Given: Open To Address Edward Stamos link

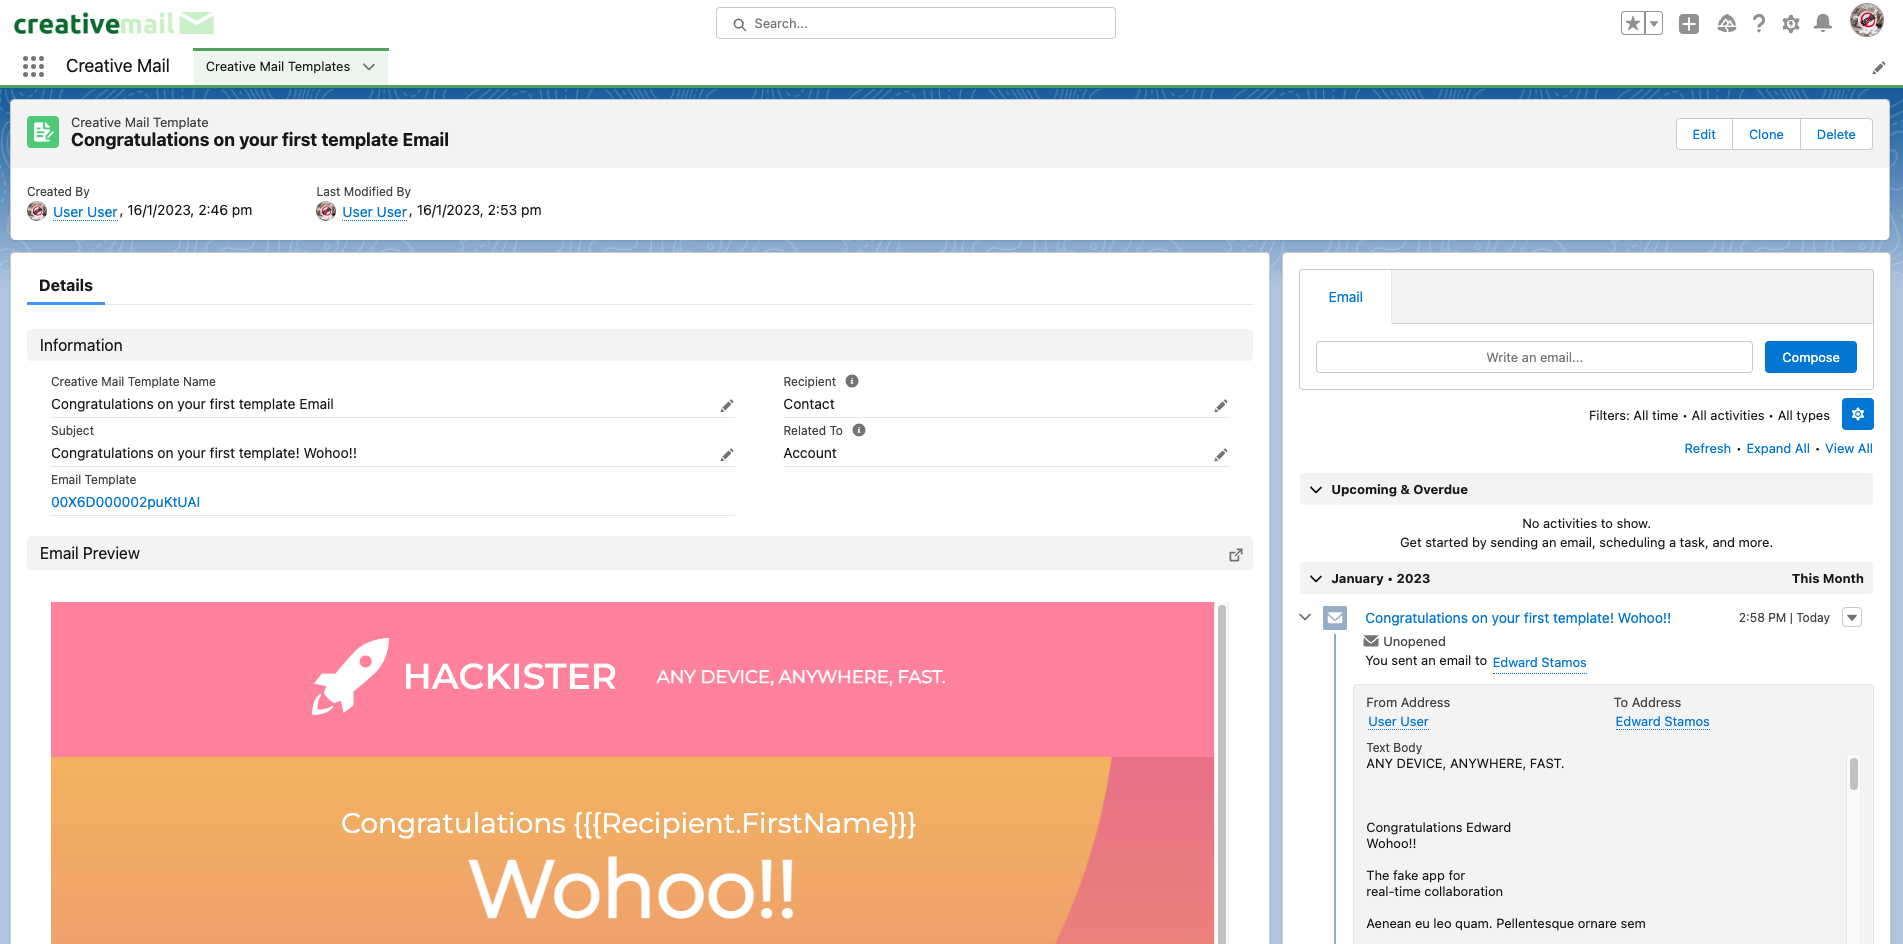Looking at the screenshot, I should point(1662,722).
